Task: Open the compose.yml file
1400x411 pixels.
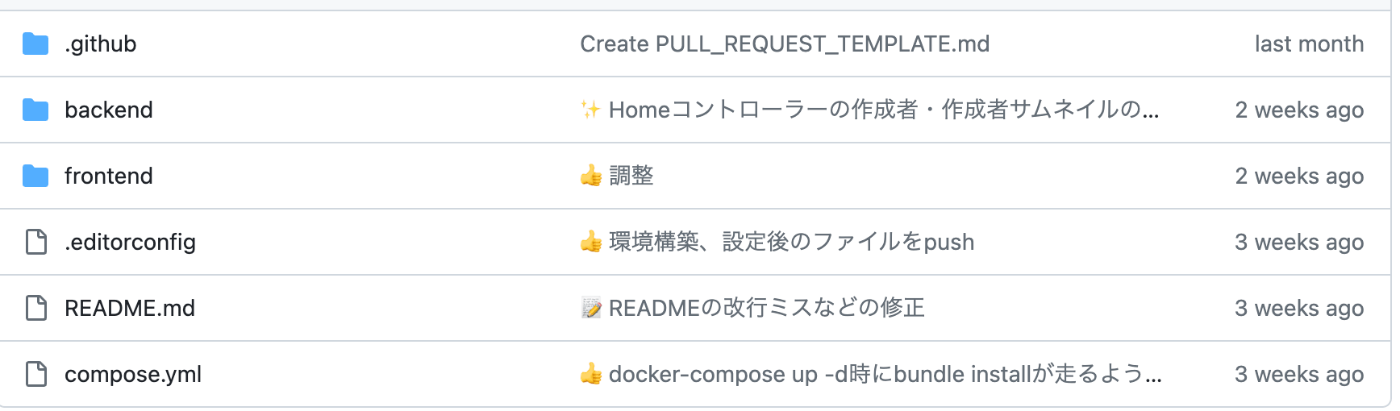Action: 133,374
